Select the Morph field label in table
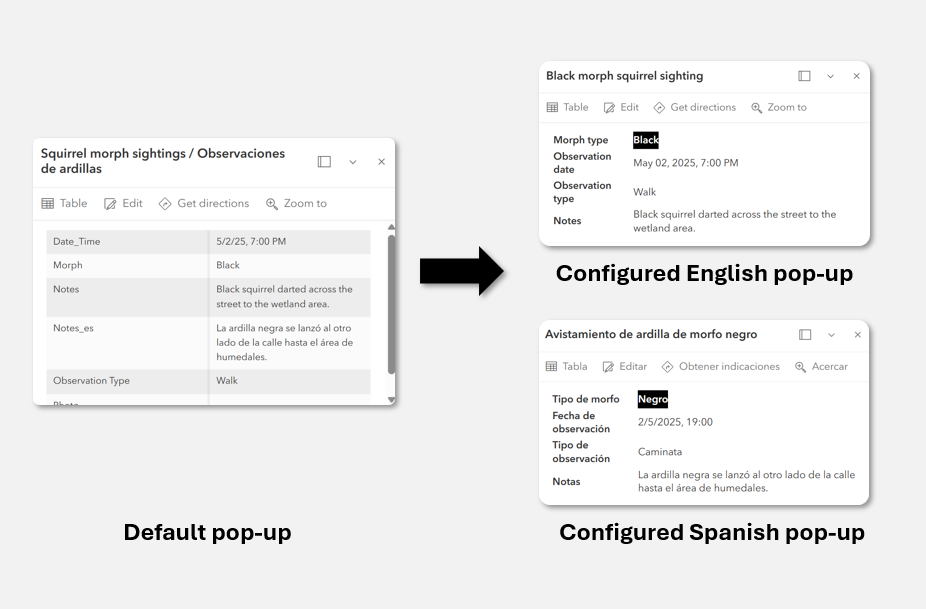926x609 pixels. pos(68,265)
